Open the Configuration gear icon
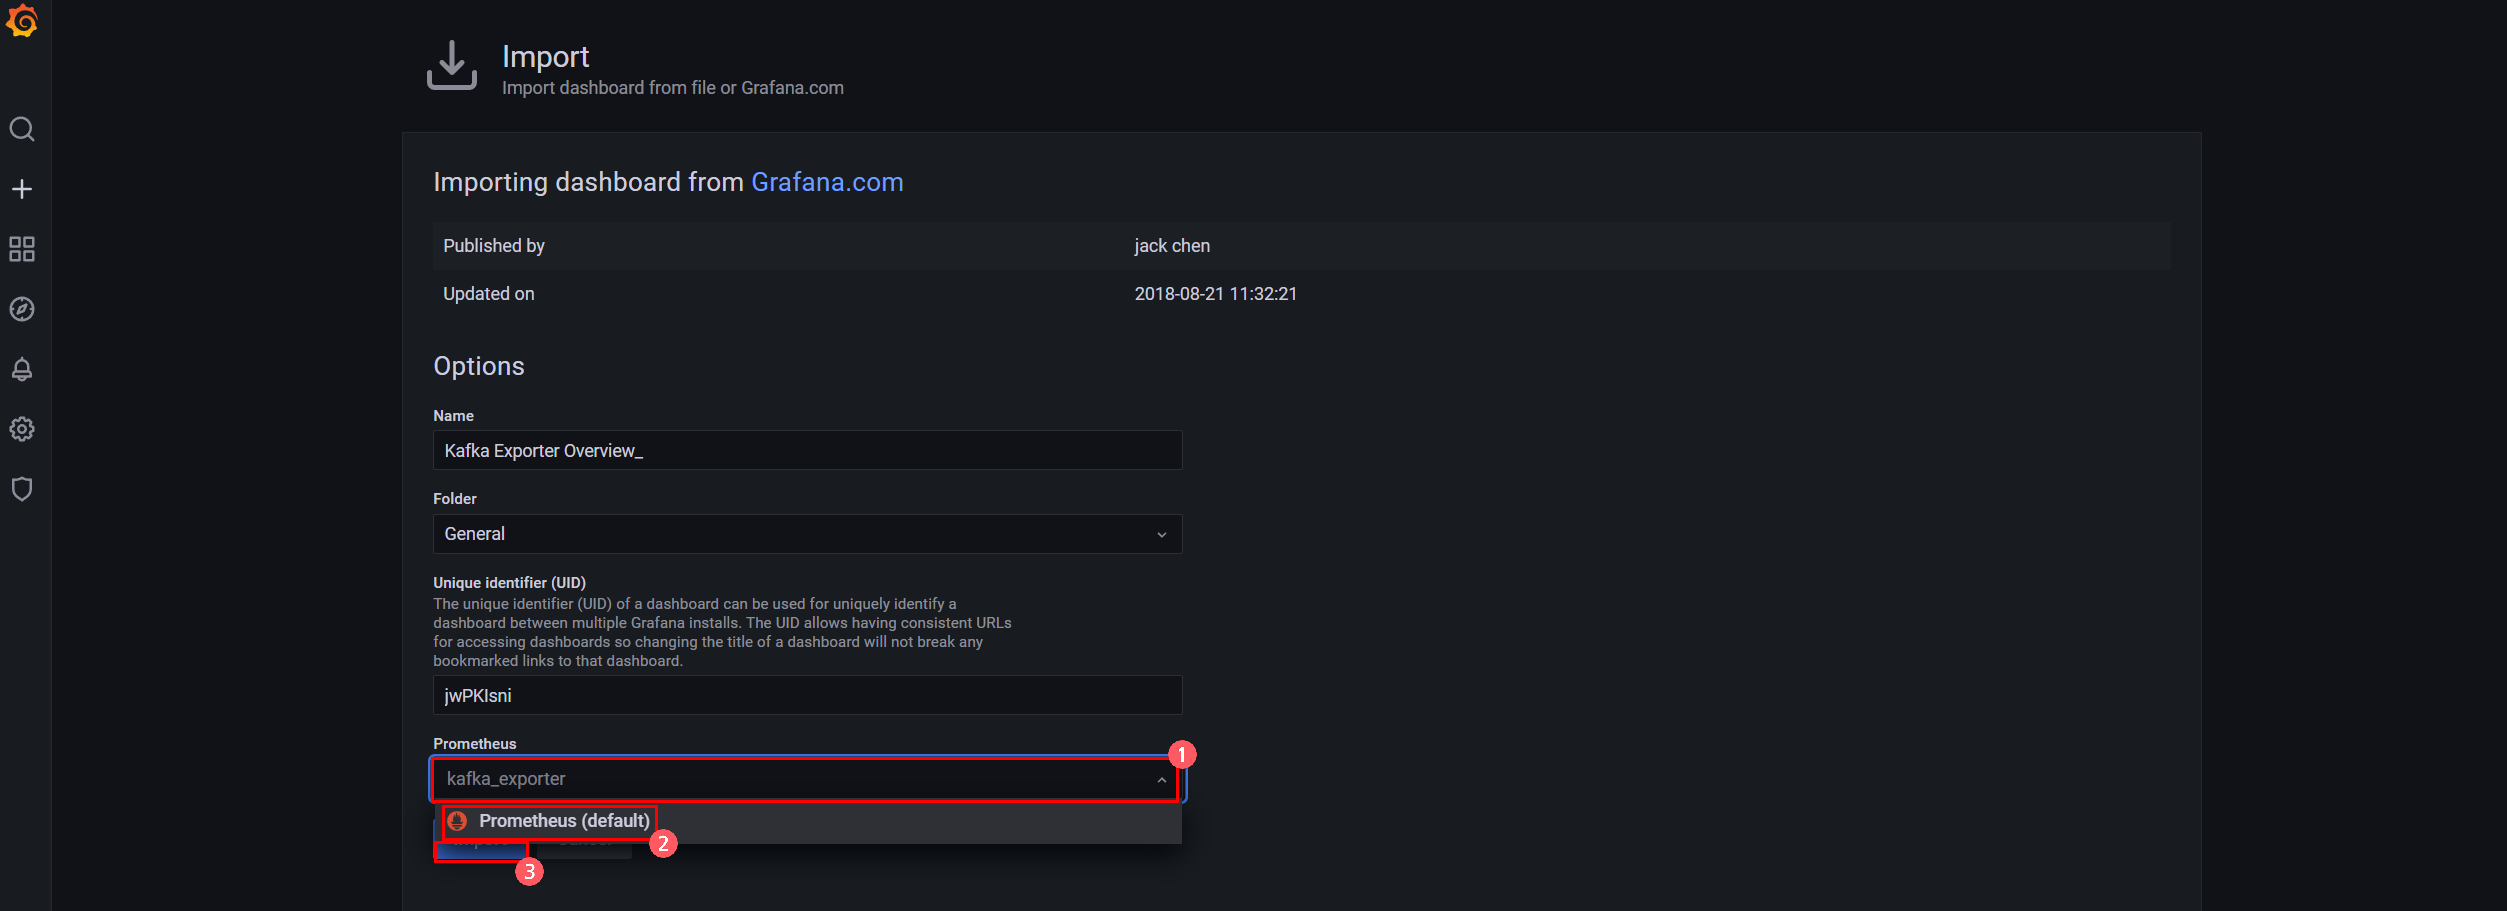The height and width of the screenshot is (911, 2507). pos(22,429)
